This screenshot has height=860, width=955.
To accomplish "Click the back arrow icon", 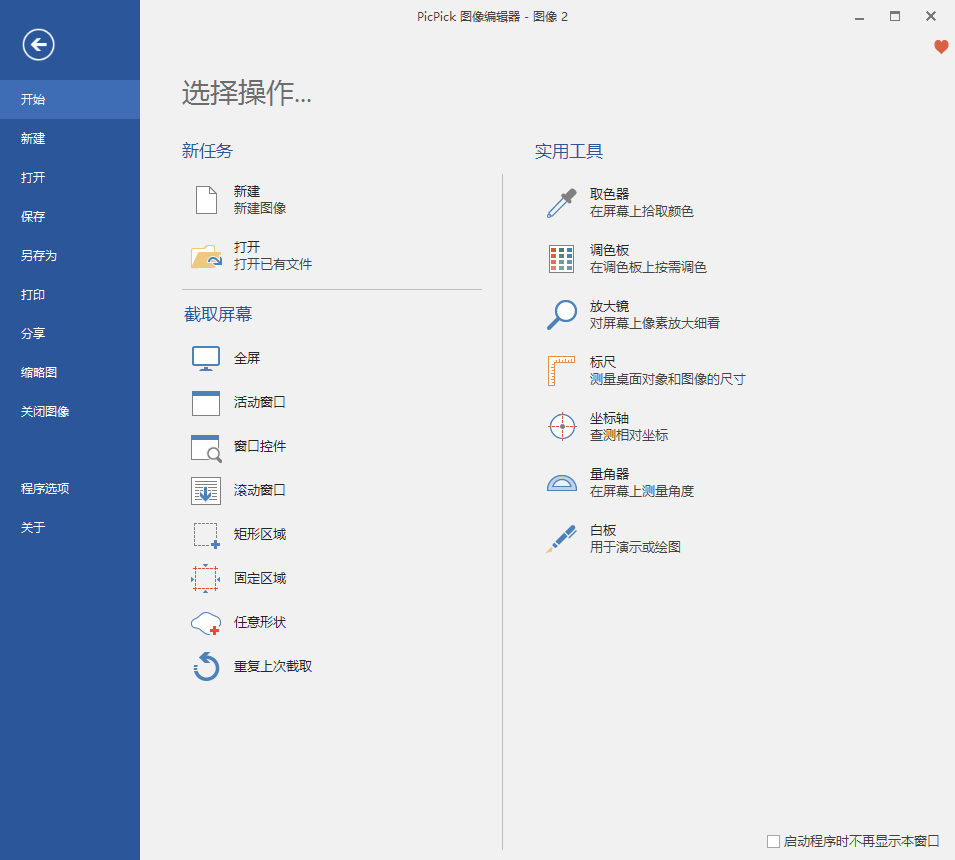I will [39, 44].
